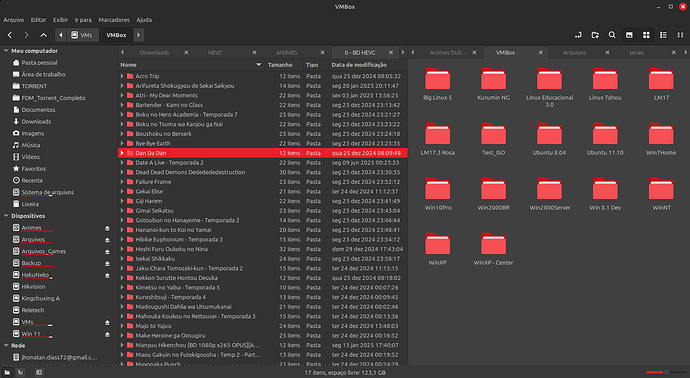Image resolution: width=690 pixels, height=378 pixels.
Task: Open the Kurumin NG folder icon
Action: (x=493, y=79)
